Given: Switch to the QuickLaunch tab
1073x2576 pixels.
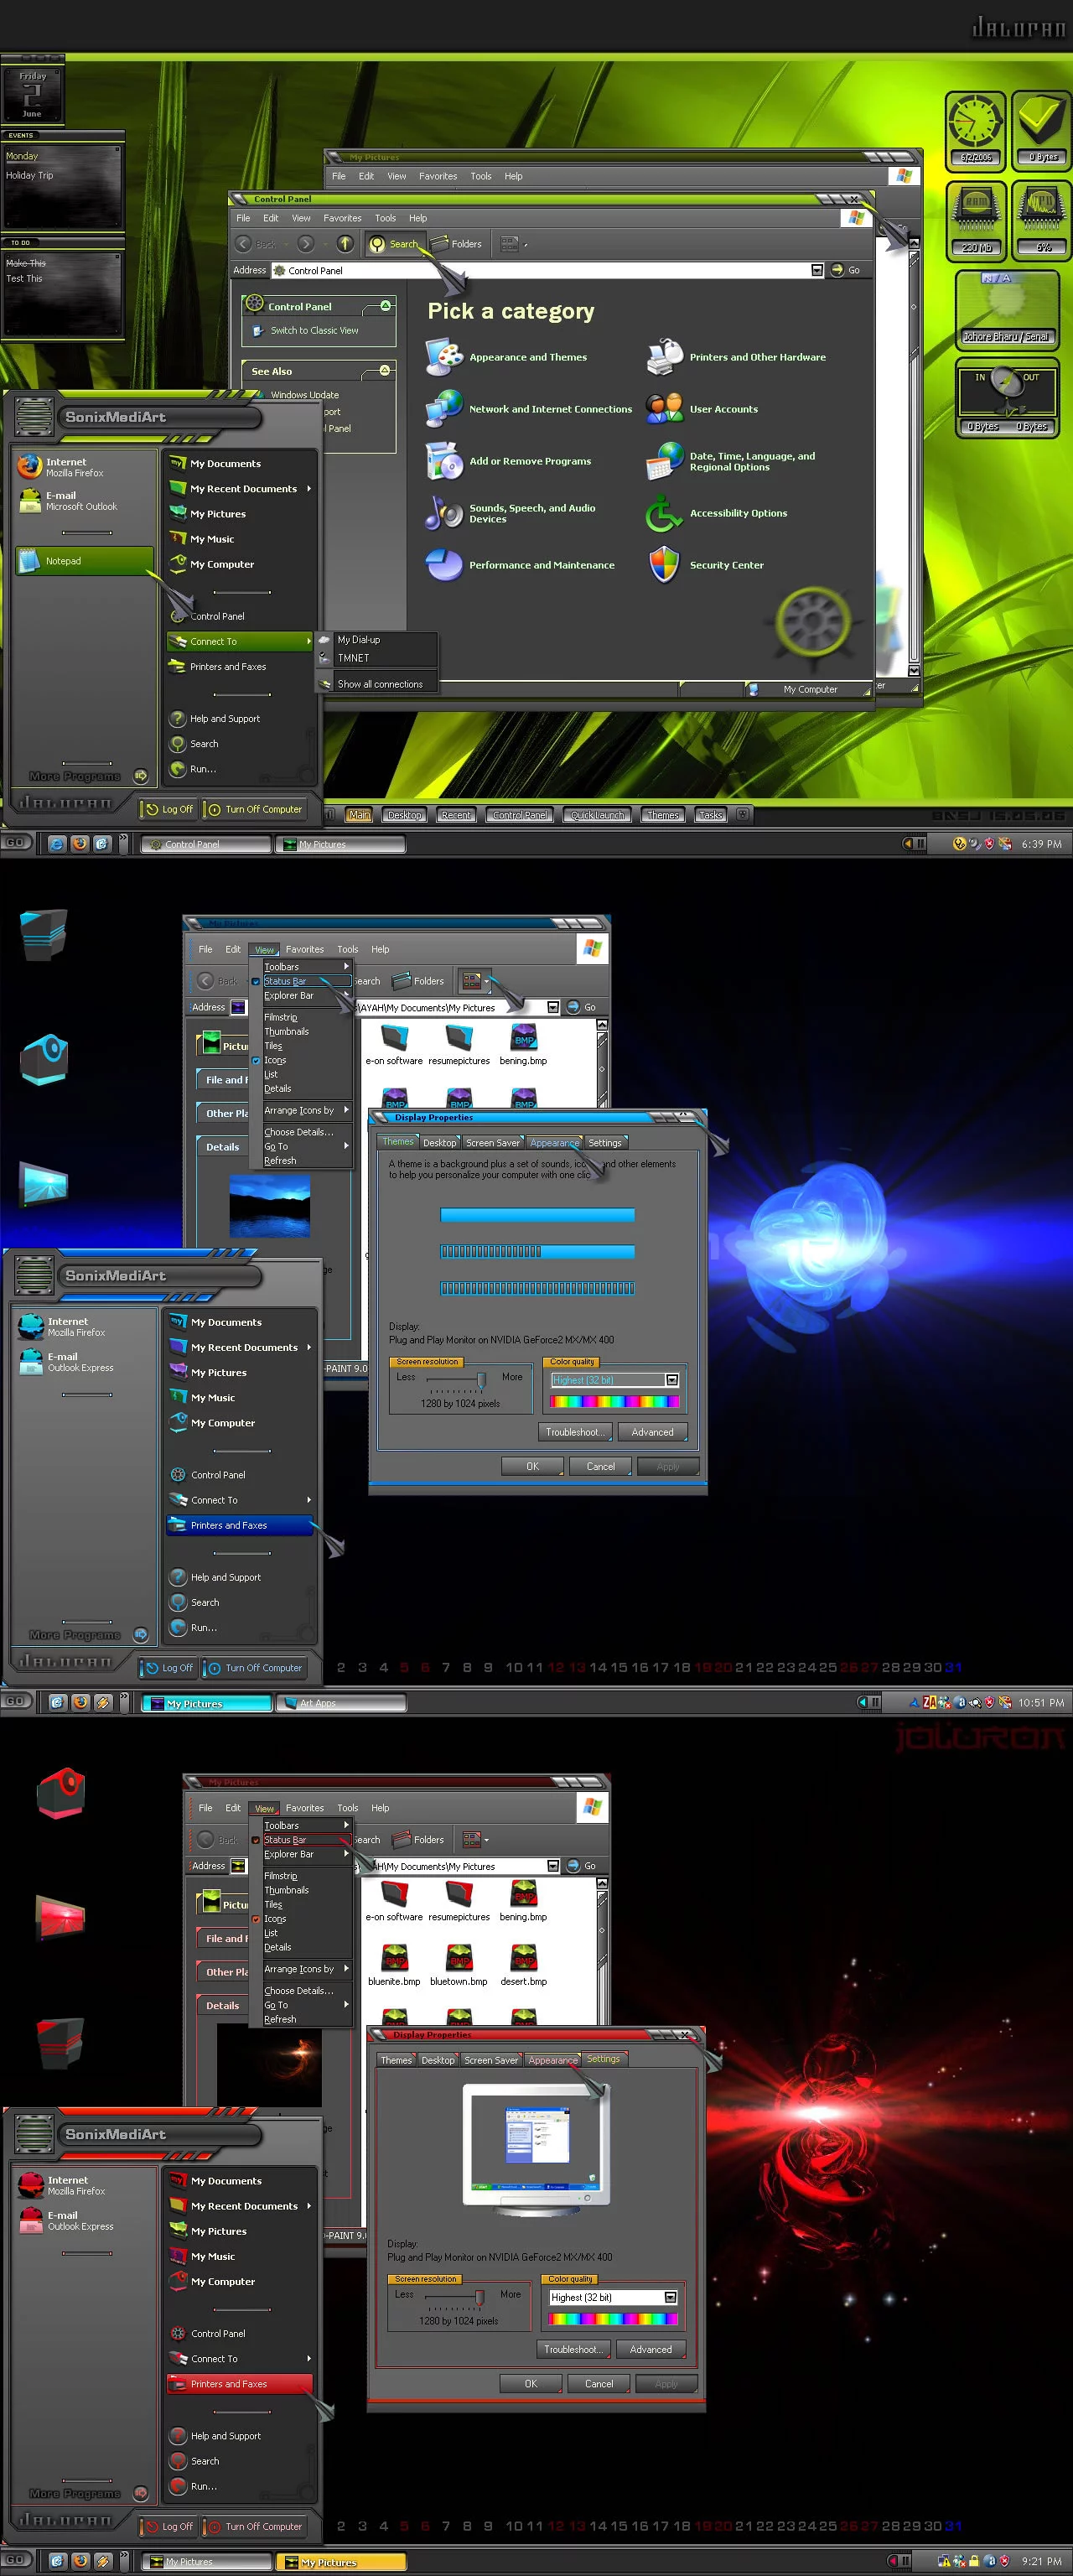Looking at the screenshot, I should coord(597,815).
